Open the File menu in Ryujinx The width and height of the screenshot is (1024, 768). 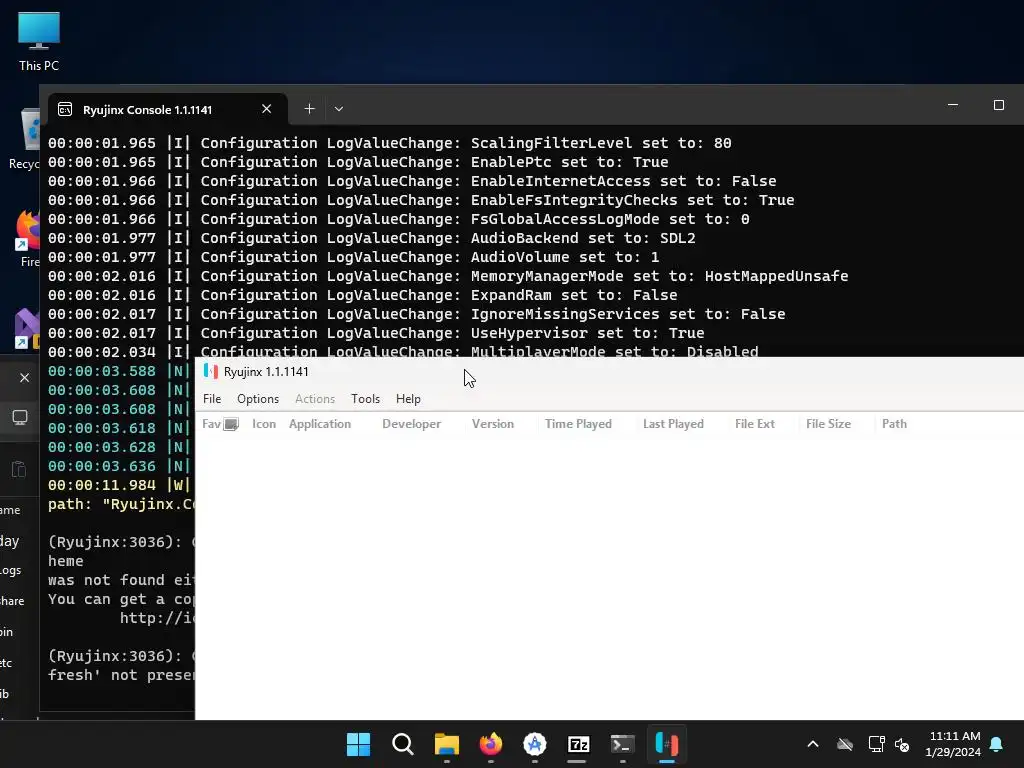[x=212, y=398]
